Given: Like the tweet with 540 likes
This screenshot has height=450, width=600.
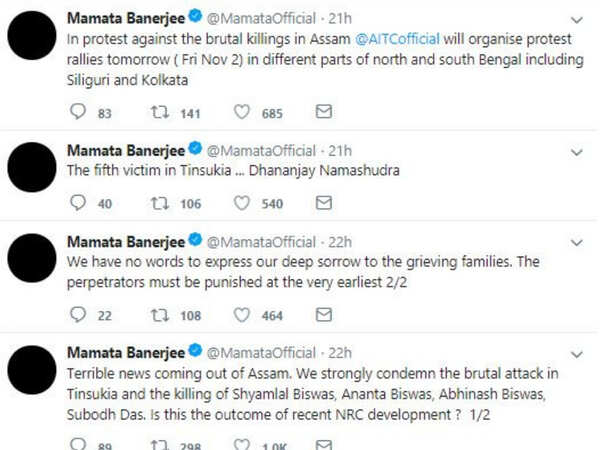Looking at the screenshot, I should (x=241, y=203).
